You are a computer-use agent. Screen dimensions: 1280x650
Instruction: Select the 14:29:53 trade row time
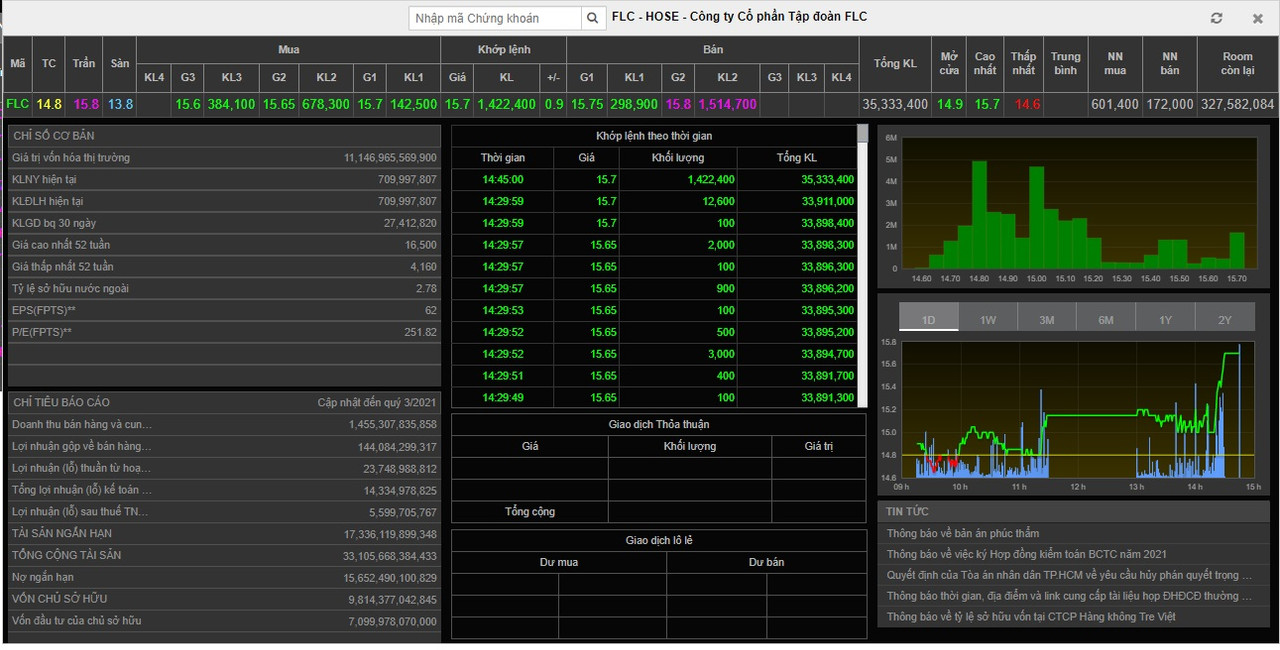click(502, 310)
